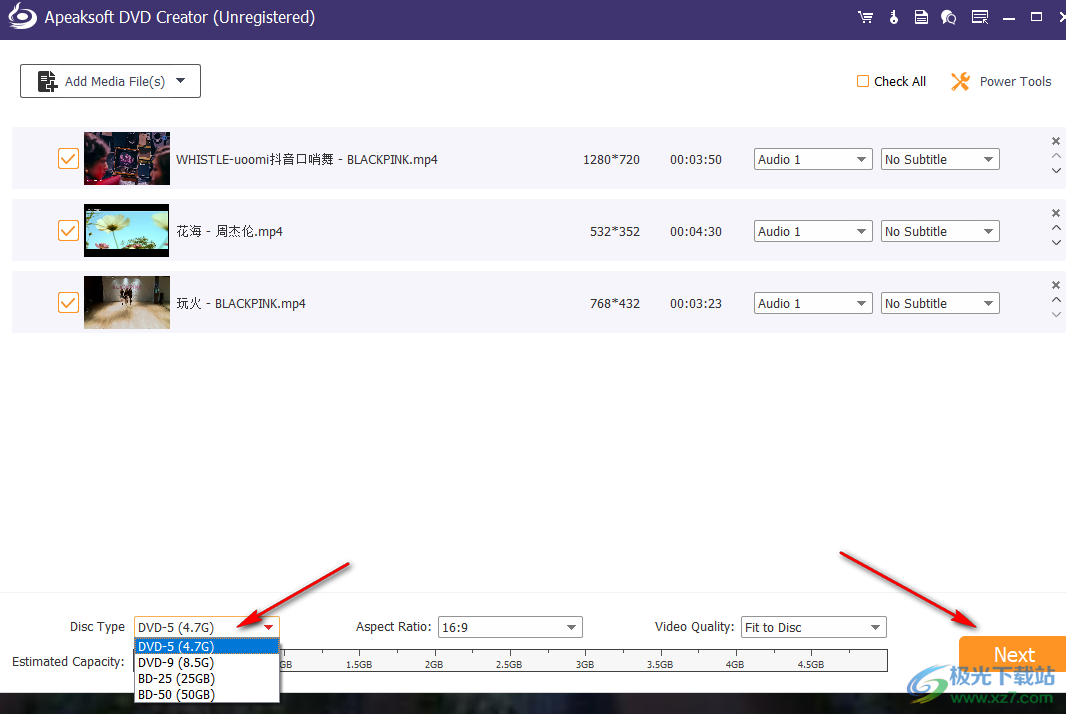Uncheck the 玩火 - BLACKPINK.mp4 checkbox
This screenshot has height=714, width=1066.
tap(68, 303)
